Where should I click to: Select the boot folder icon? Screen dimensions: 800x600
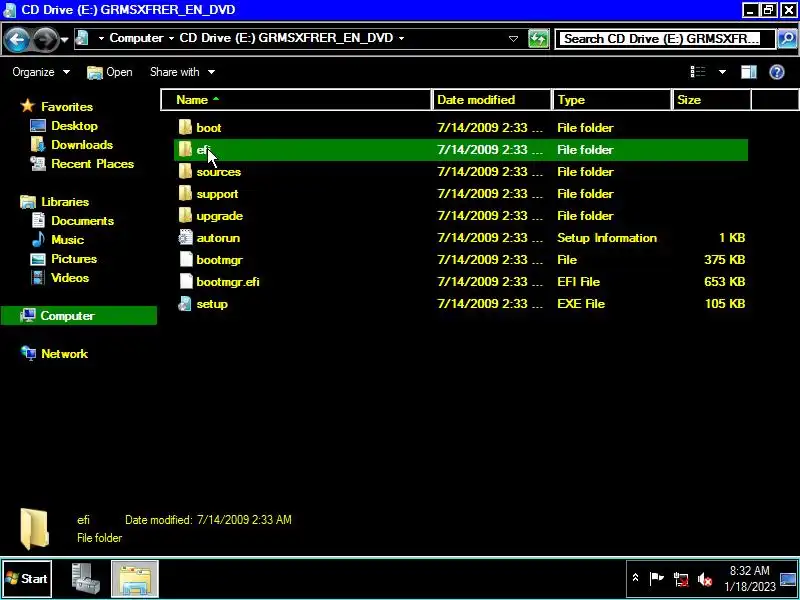point(186,128)
